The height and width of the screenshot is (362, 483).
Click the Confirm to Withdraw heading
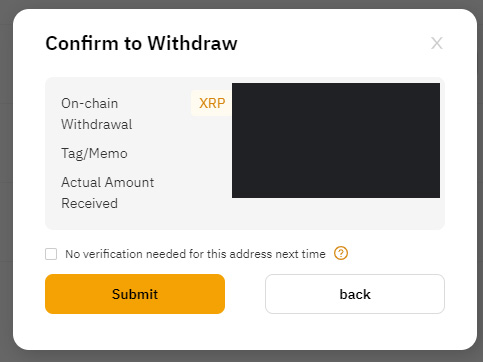(x=141, y=43)
